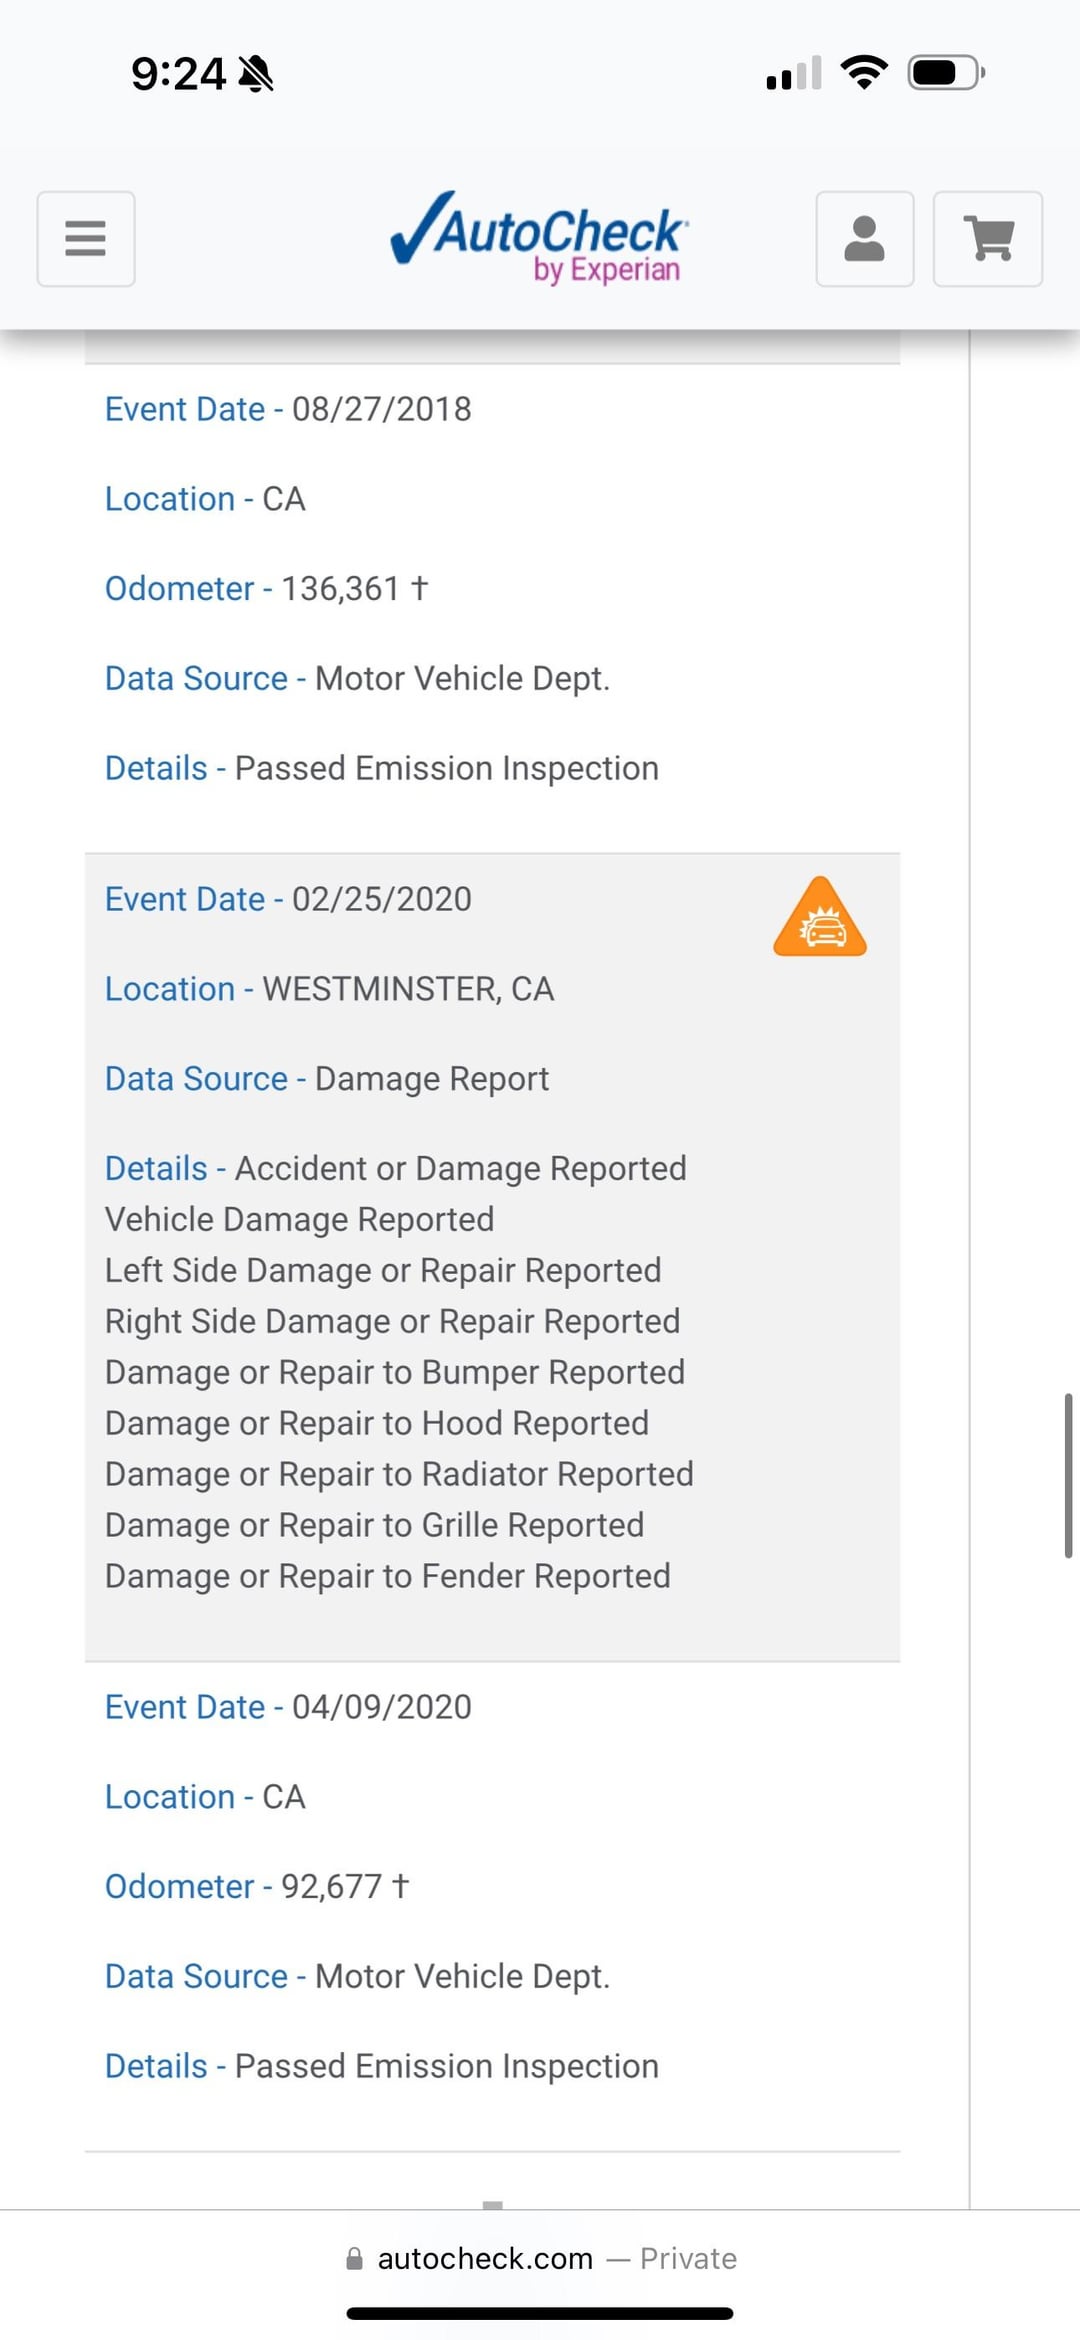Image resolution: width=1080 pixels, height=2340 pixels.
Task: Tap the Event Date 08/27/2018 entry
Action: (288, 409)
